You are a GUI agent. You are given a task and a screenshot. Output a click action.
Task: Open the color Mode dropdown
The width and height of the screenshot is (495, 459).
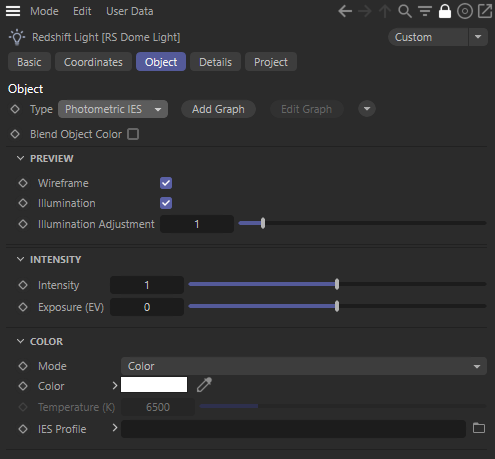point(304,366)
